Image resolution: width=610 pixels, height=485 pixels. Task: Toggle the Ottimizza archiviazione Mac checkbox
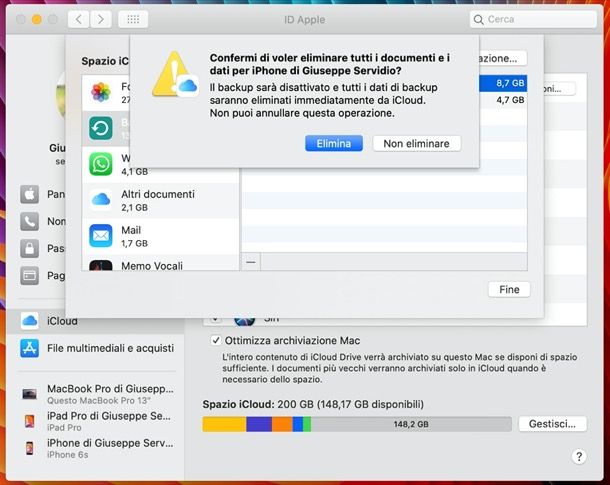coord(216,340)
